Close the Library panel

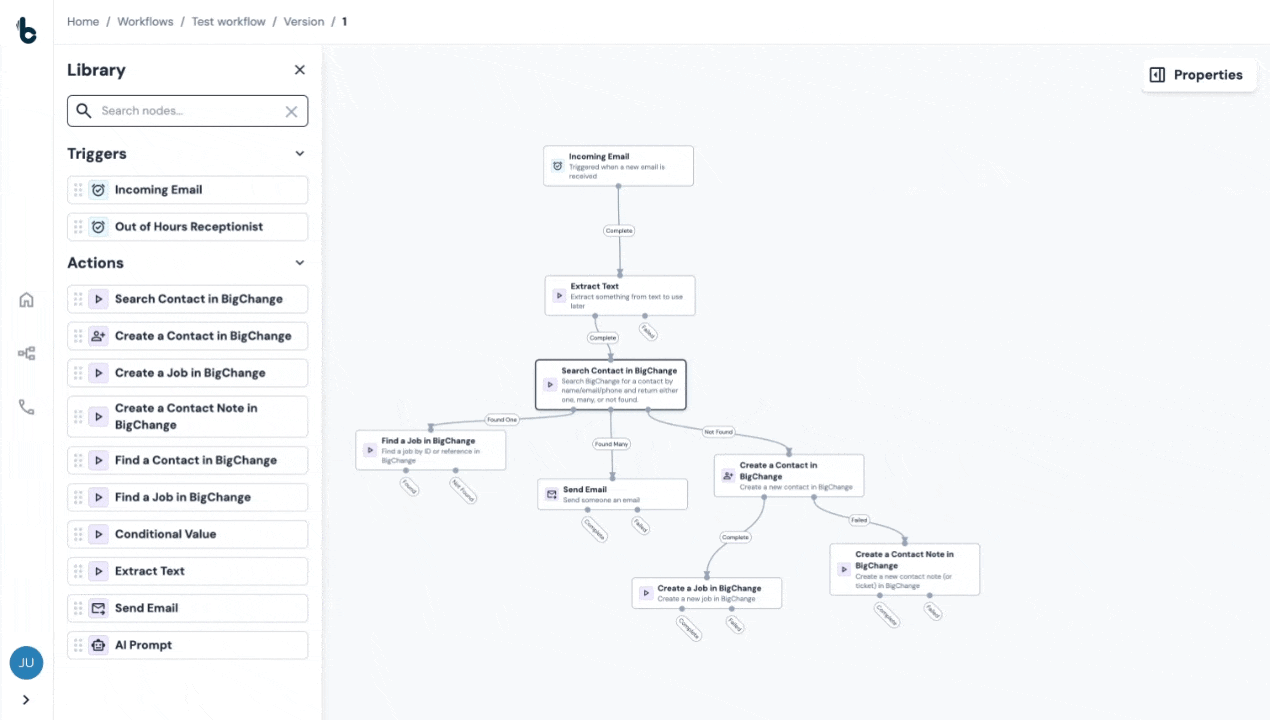pos(299,70)
